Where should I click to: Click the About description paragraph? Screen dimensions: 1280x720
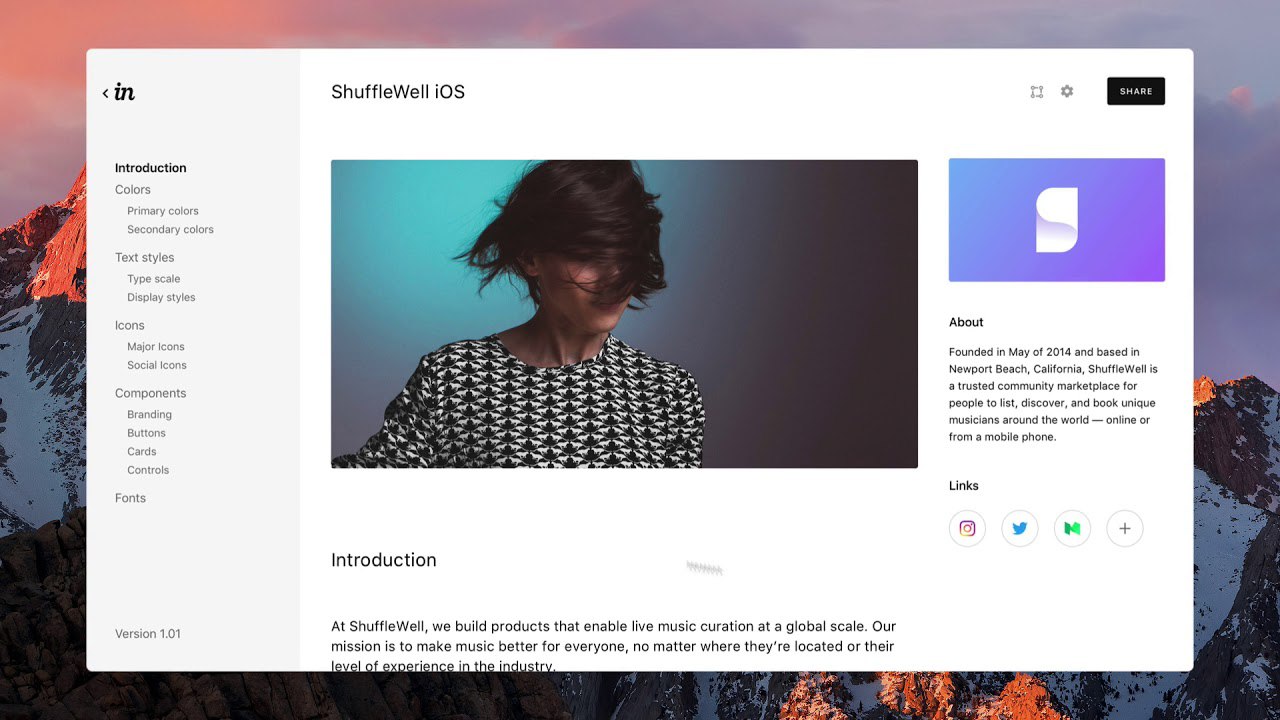[x=1053, y=394]
